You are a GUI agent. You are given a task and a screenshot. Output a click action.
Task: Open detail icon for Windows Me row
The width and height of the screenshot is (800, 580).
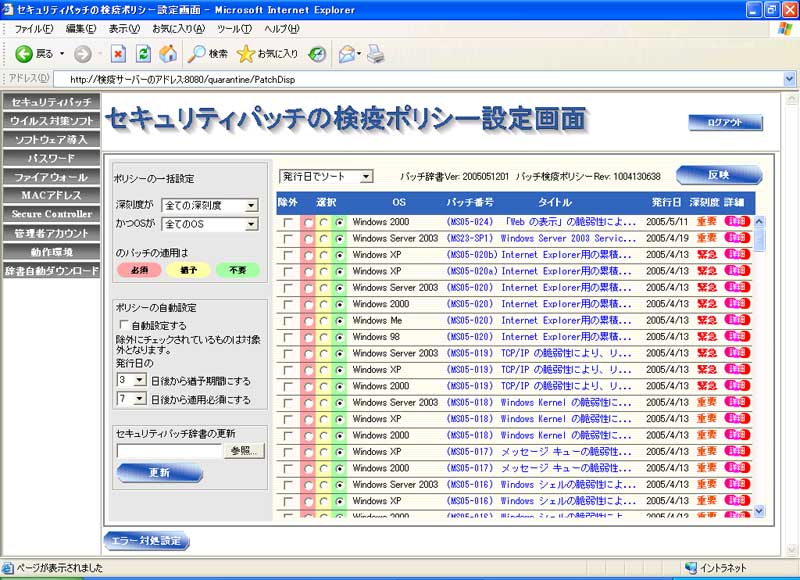tap(737, 320)
